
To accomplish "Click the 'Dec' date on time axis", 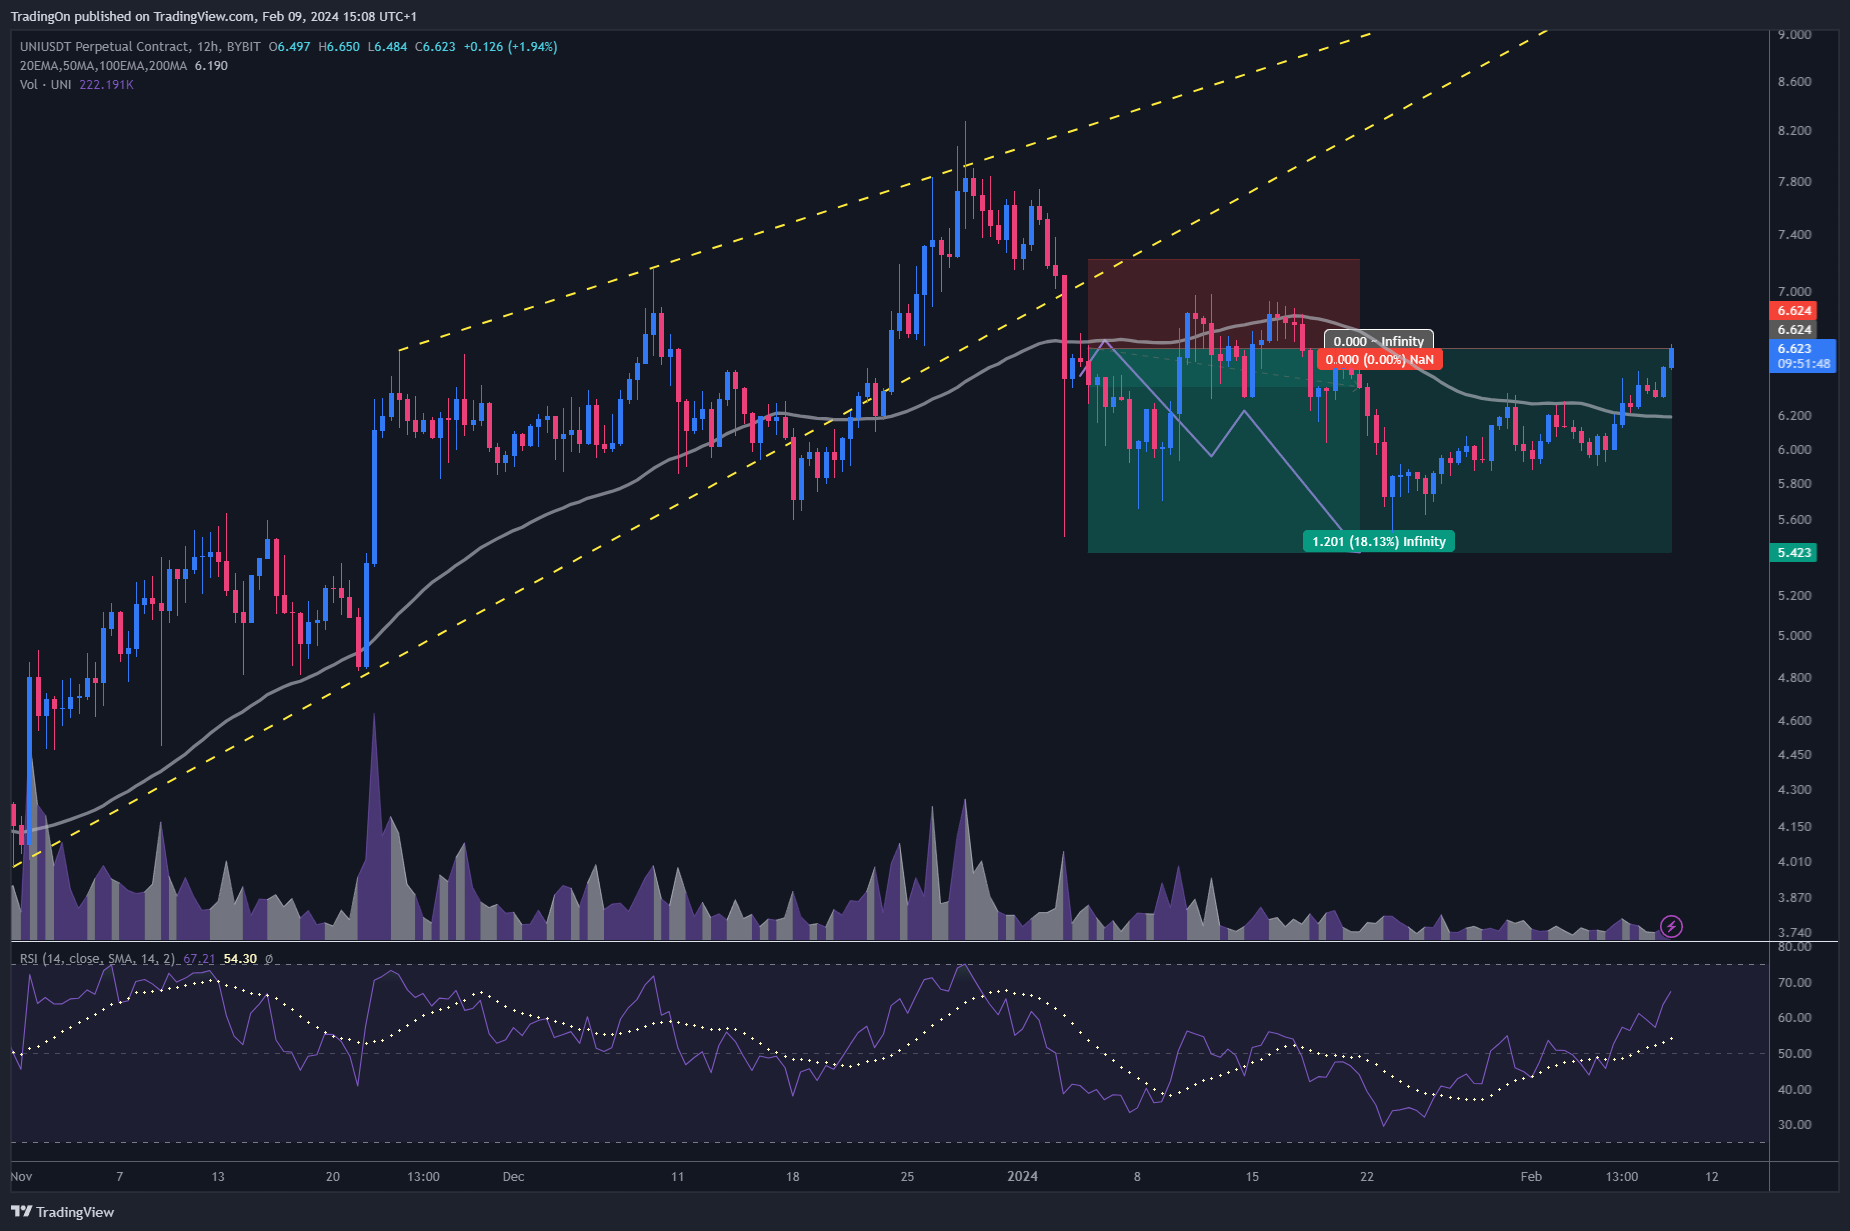I will 513,1177.
